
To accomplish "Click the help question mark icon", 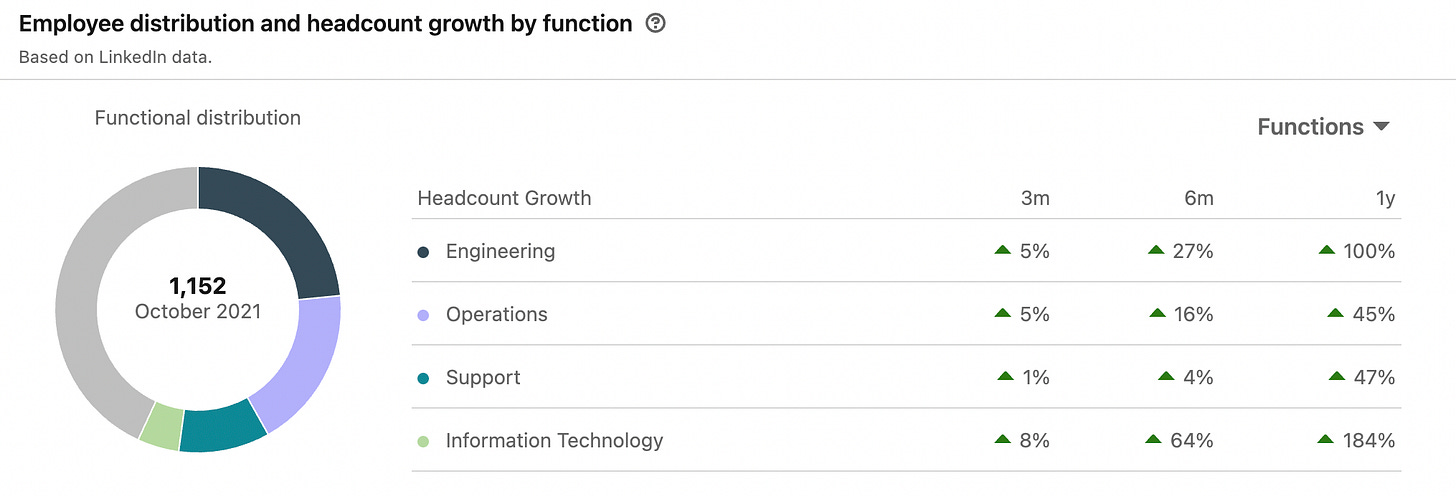I will [656, 23].
